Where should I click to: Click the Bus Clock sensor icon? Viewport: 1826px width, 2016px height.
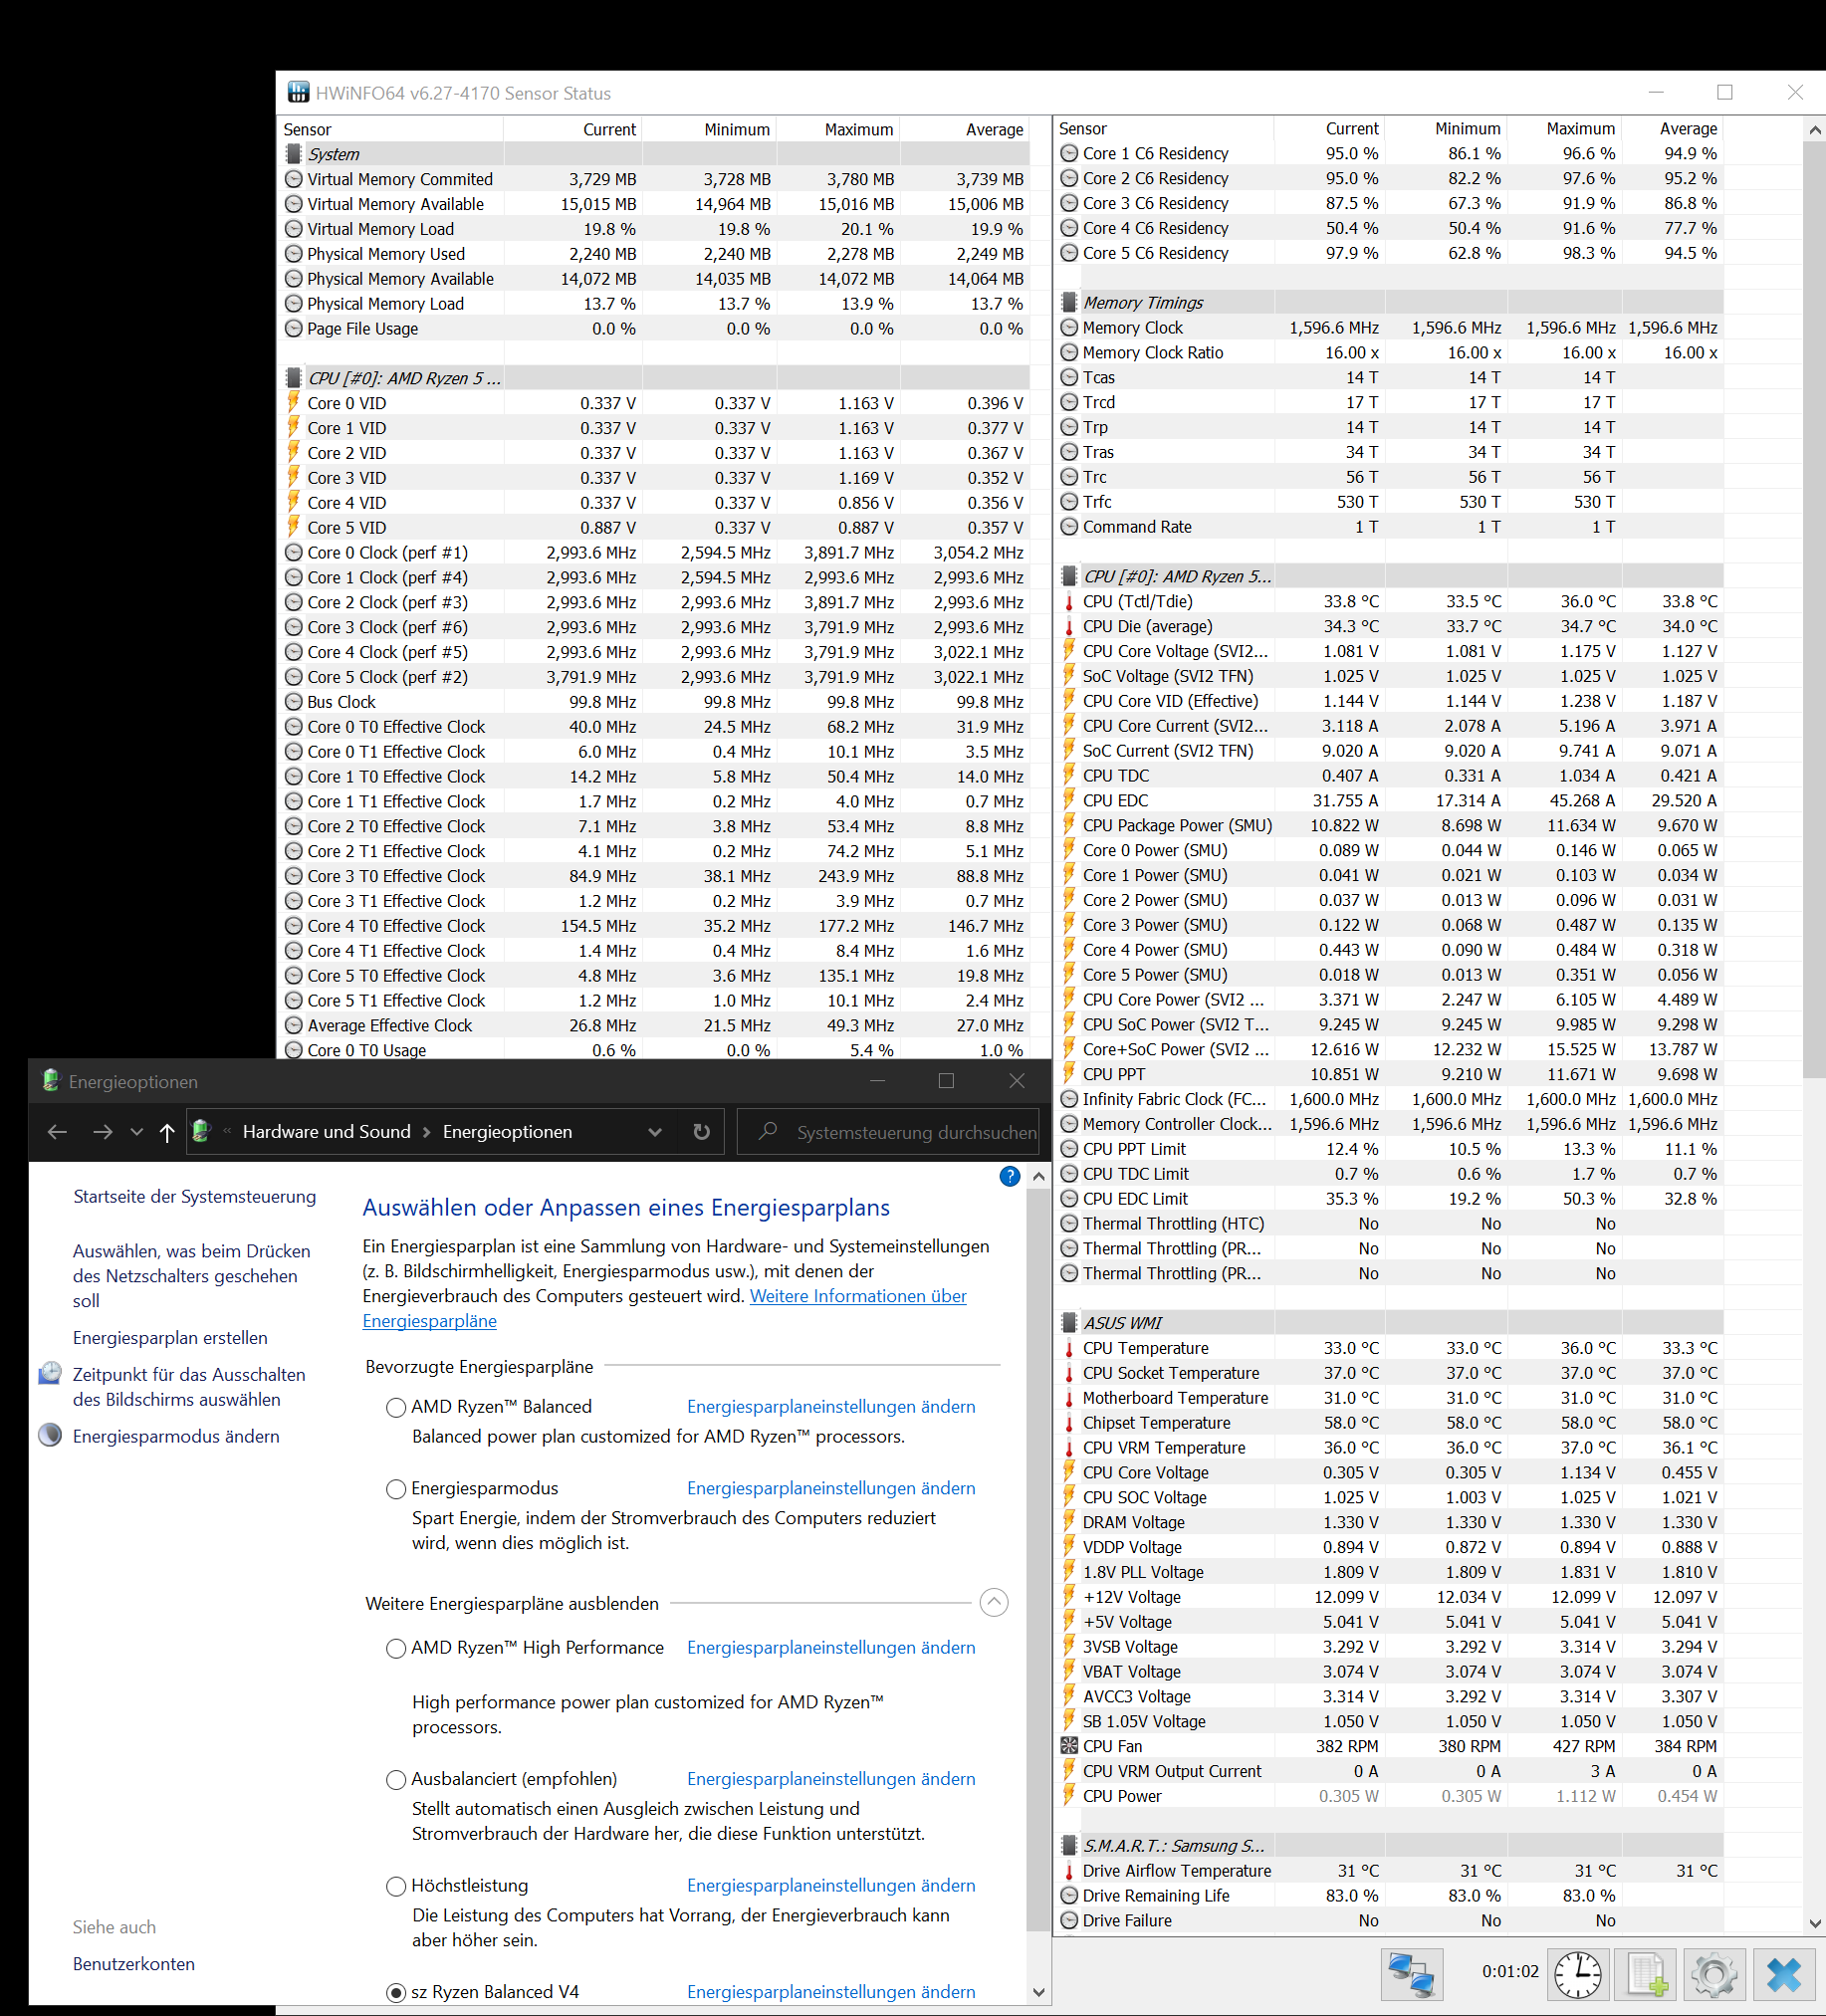point(294,702)
